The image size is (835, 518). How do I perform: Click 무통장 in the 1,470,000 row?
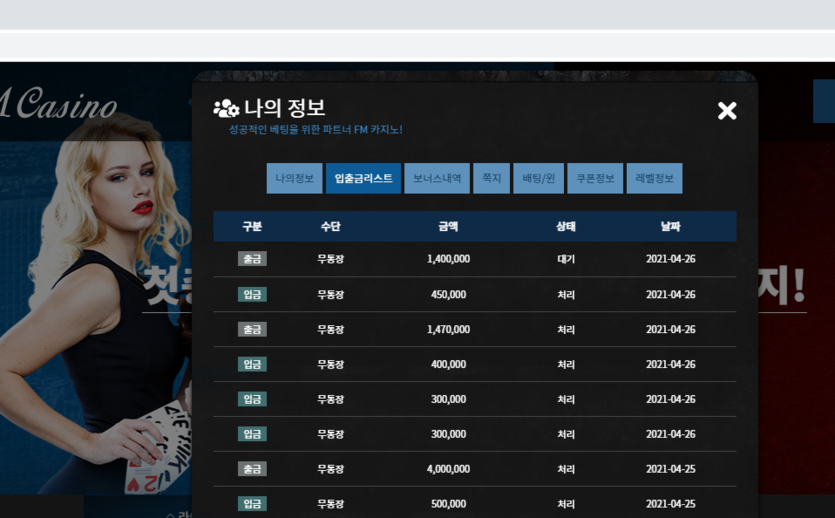(330, 330)
